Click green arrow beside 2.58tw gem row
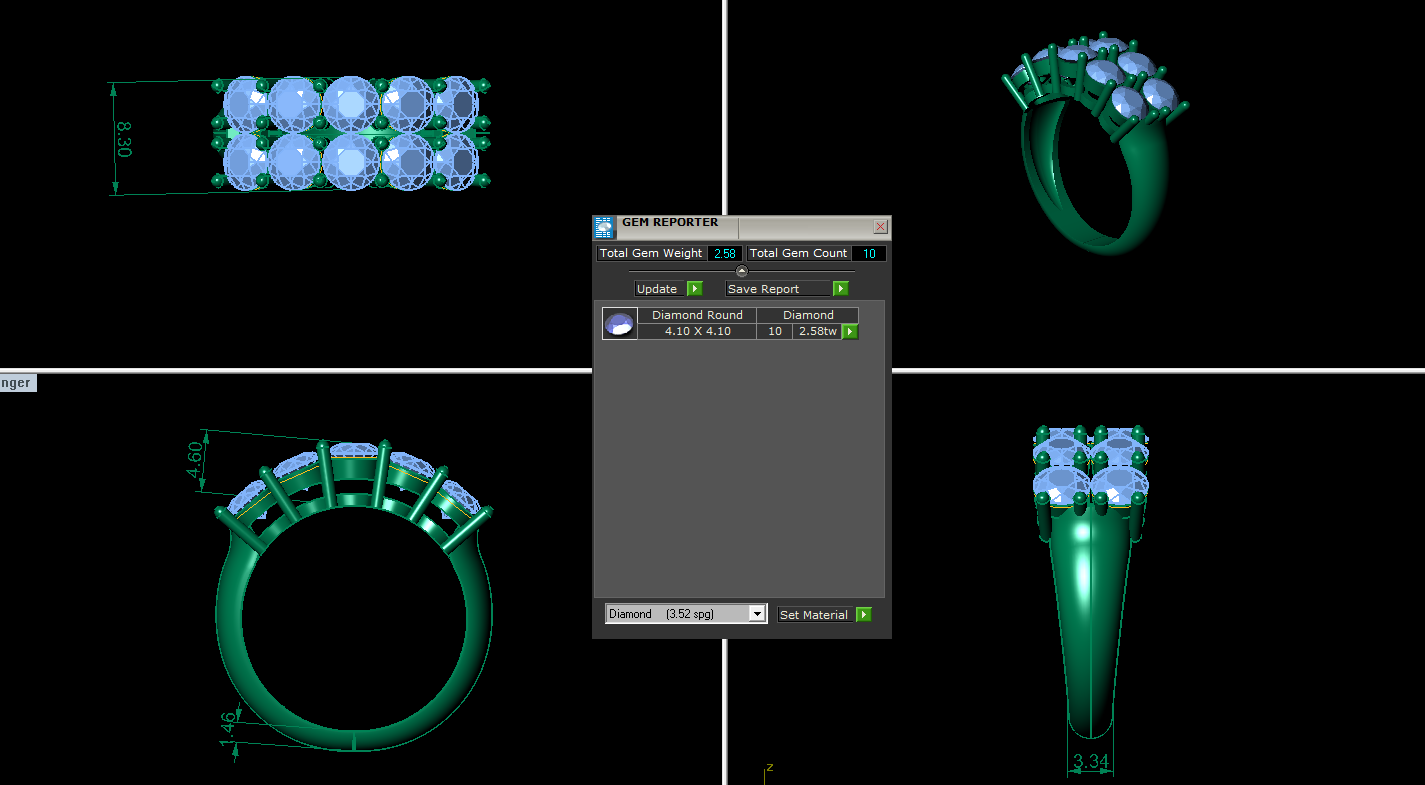1425x785 pixels. [x=850, y=331]
